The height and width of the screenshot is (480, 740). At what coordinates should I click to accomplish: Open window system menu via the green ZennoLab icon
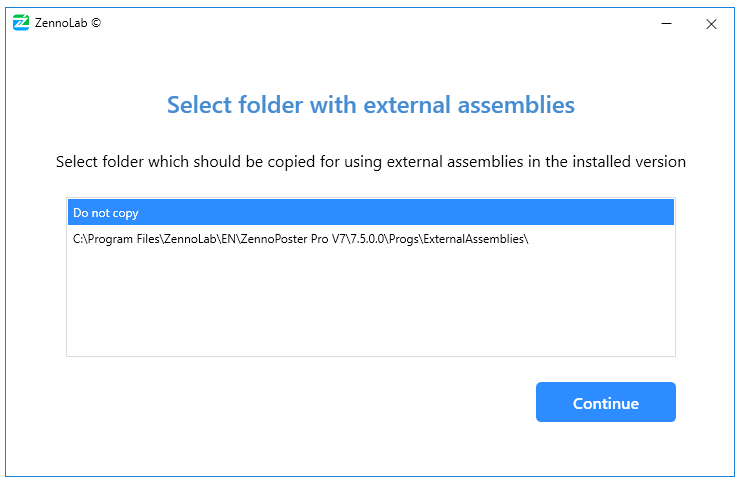21,23
